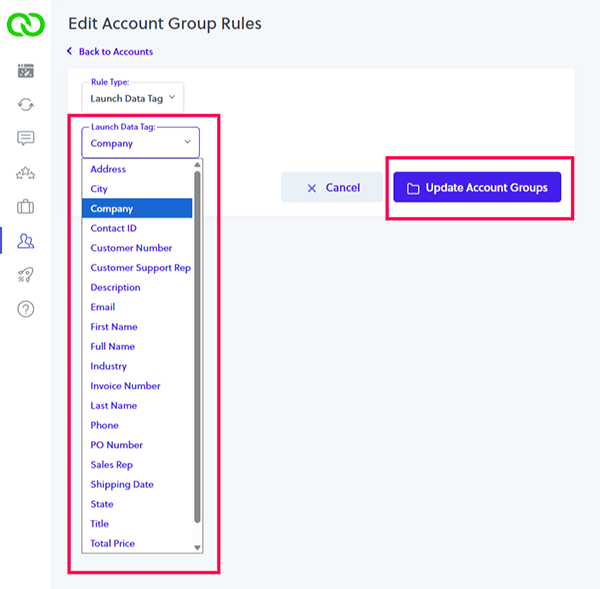The width and height of the screenshot is (600, 589).
Task: Click the folder icon on Update Account Groups
Action: pos(413,188)
